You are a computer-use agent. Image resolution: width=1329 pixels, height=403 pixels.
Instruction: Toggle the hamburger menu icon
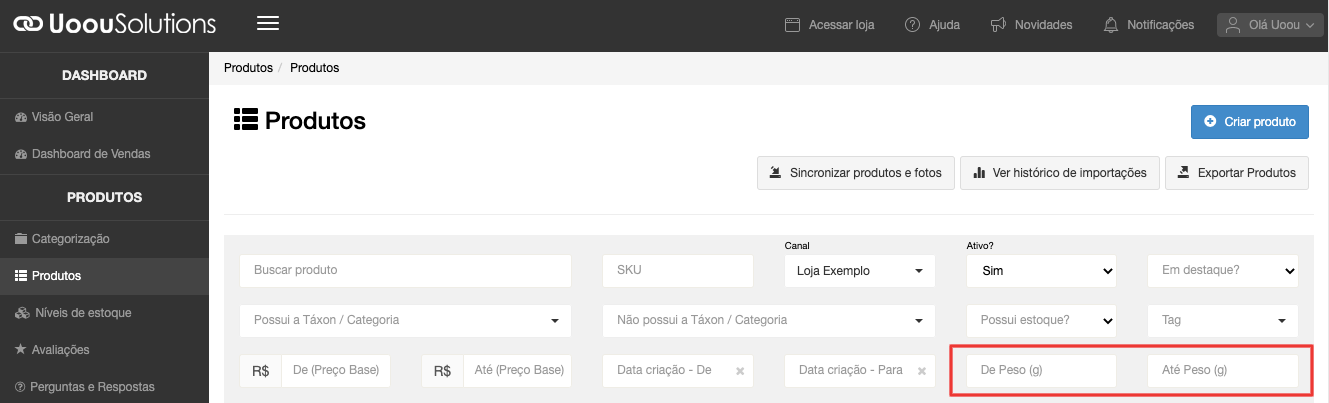click(268, 24)
